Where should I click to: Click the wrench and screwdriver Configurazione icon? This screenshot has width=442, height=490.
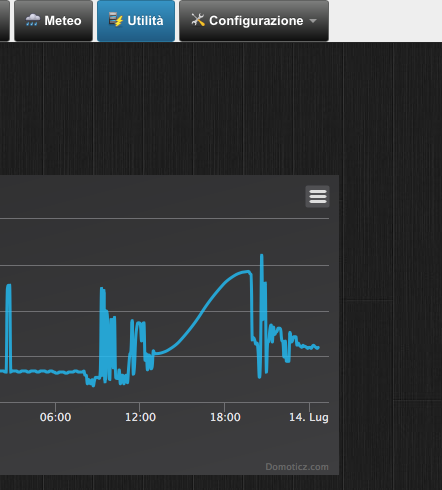198,20
